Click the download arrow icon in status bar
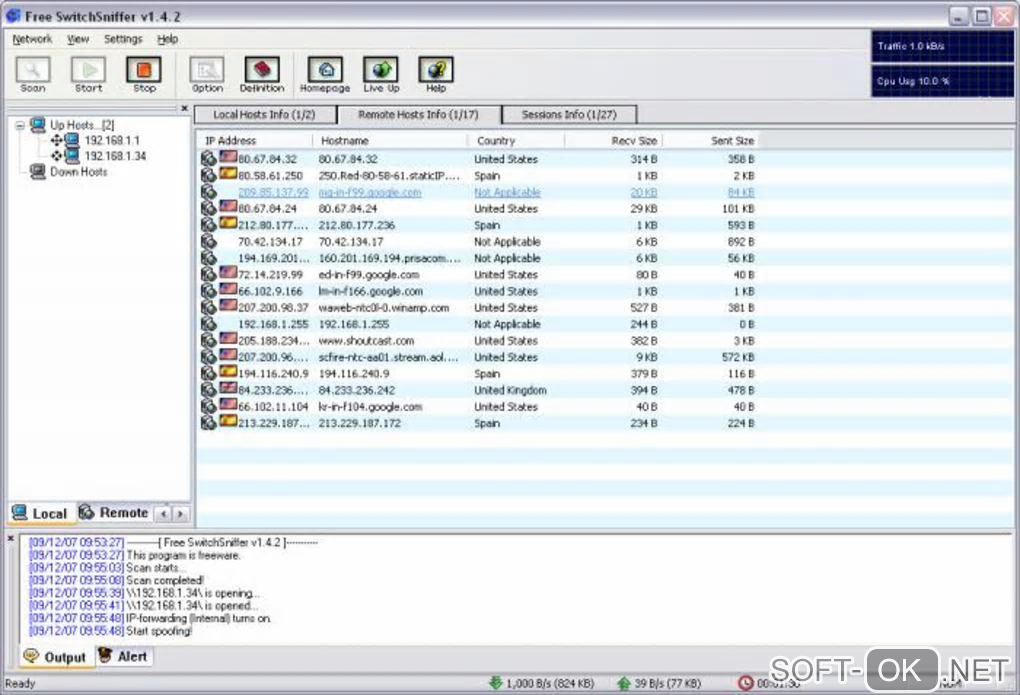The height and width of the screenshot is (695, 1020). (x=495, y=683)
